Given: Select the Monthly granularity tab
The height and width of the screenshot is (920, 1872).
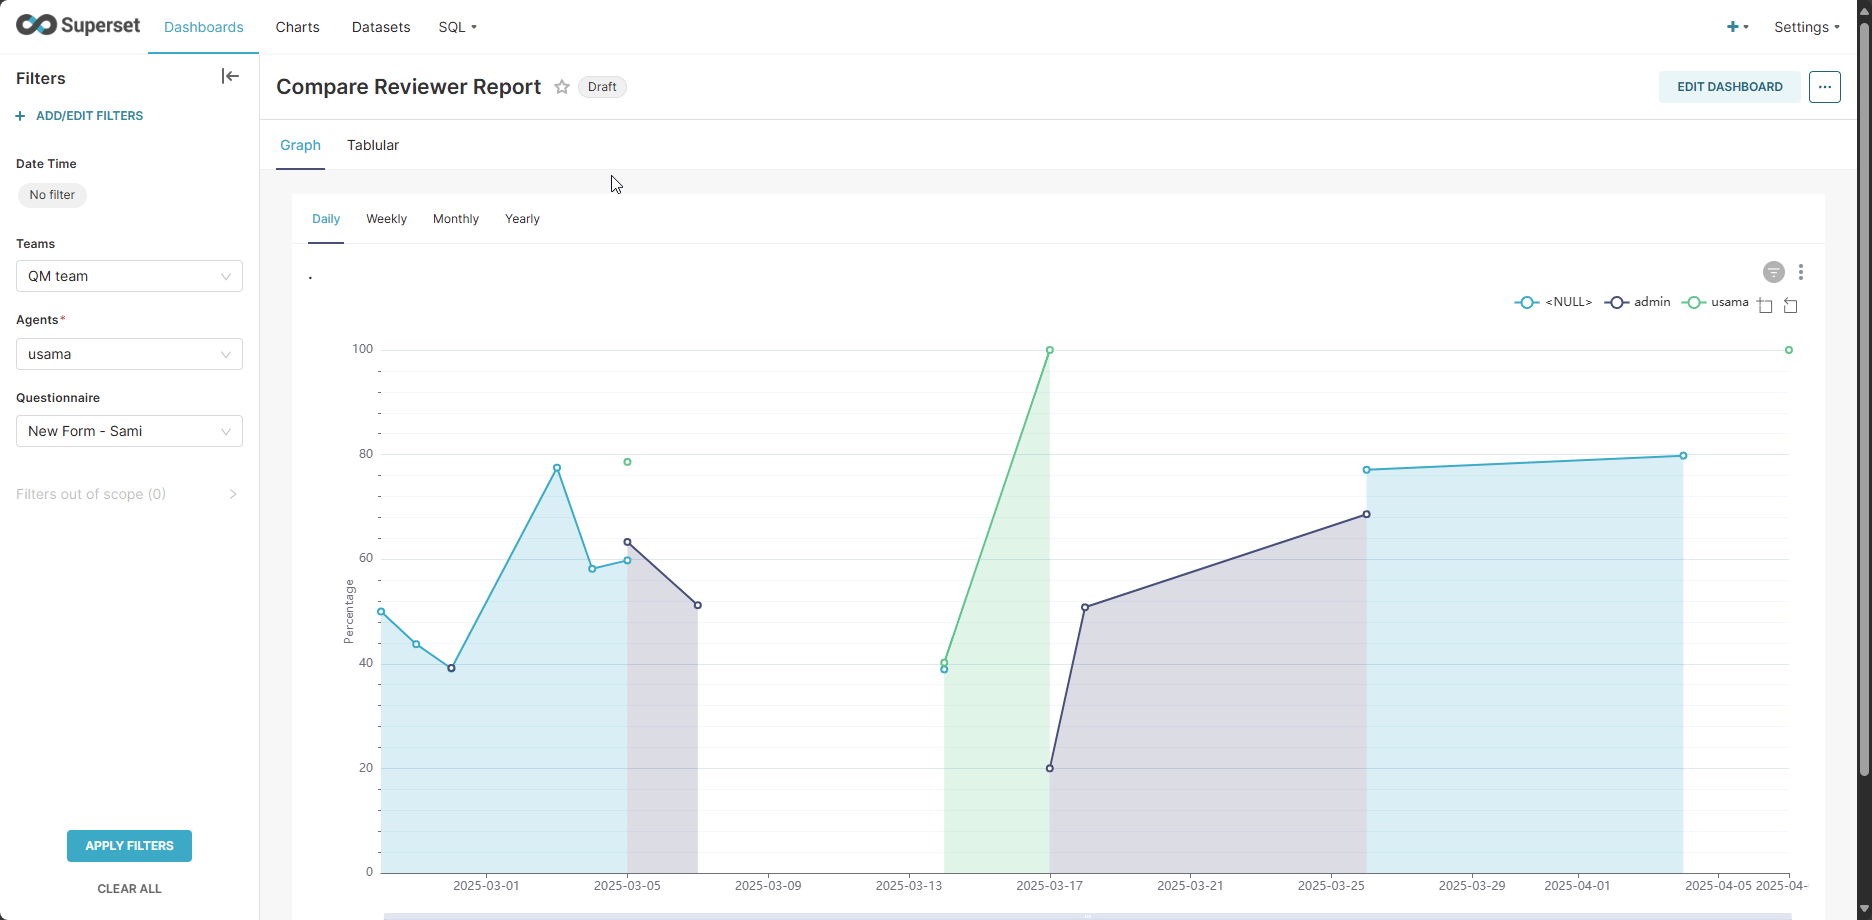Looking at the screenshot, I should click(455, 219).
